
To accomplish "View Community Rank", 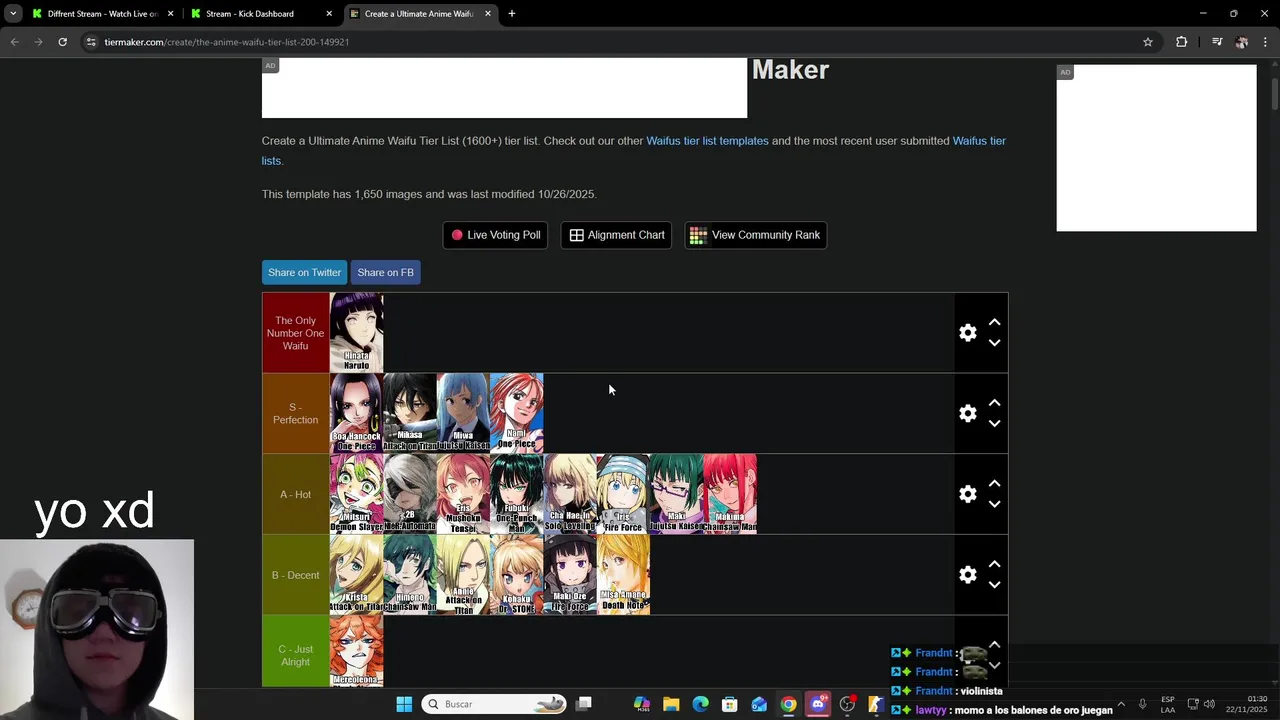I will coord(755,235).
